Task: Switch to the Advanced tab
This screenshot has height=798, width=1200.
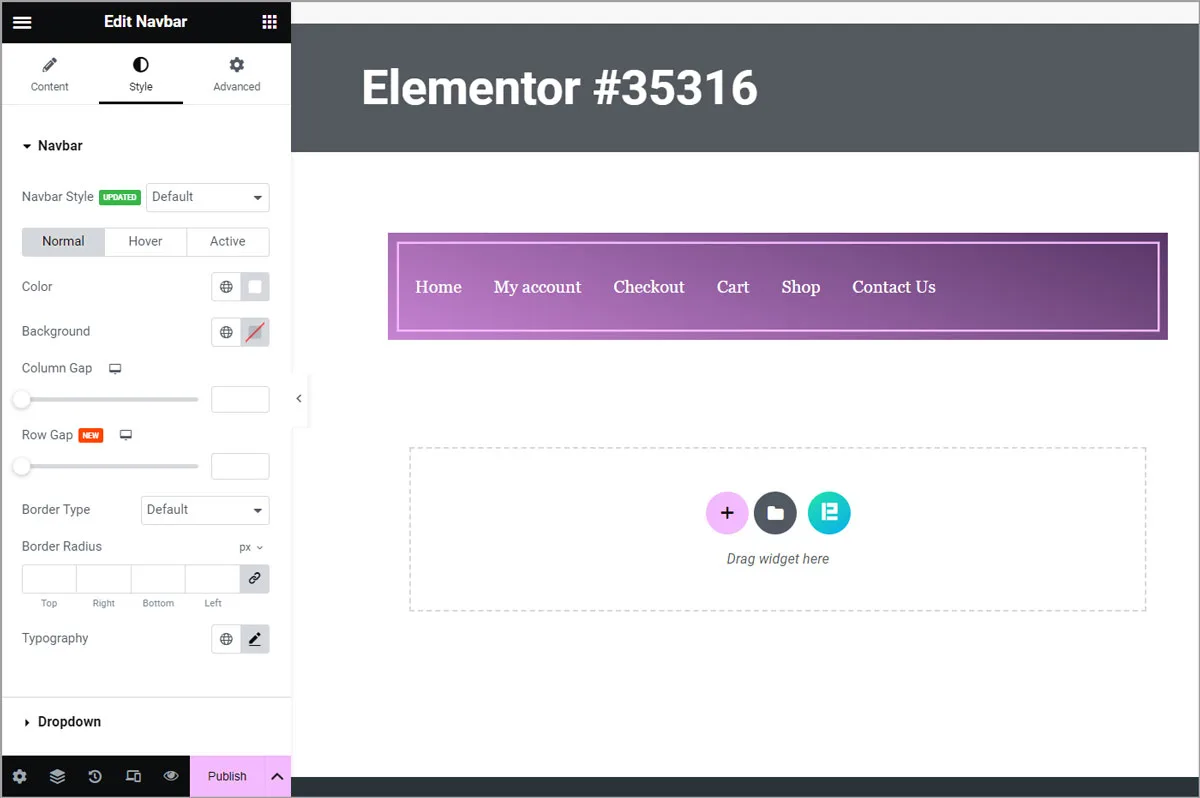Action: (x=236, y=75)
